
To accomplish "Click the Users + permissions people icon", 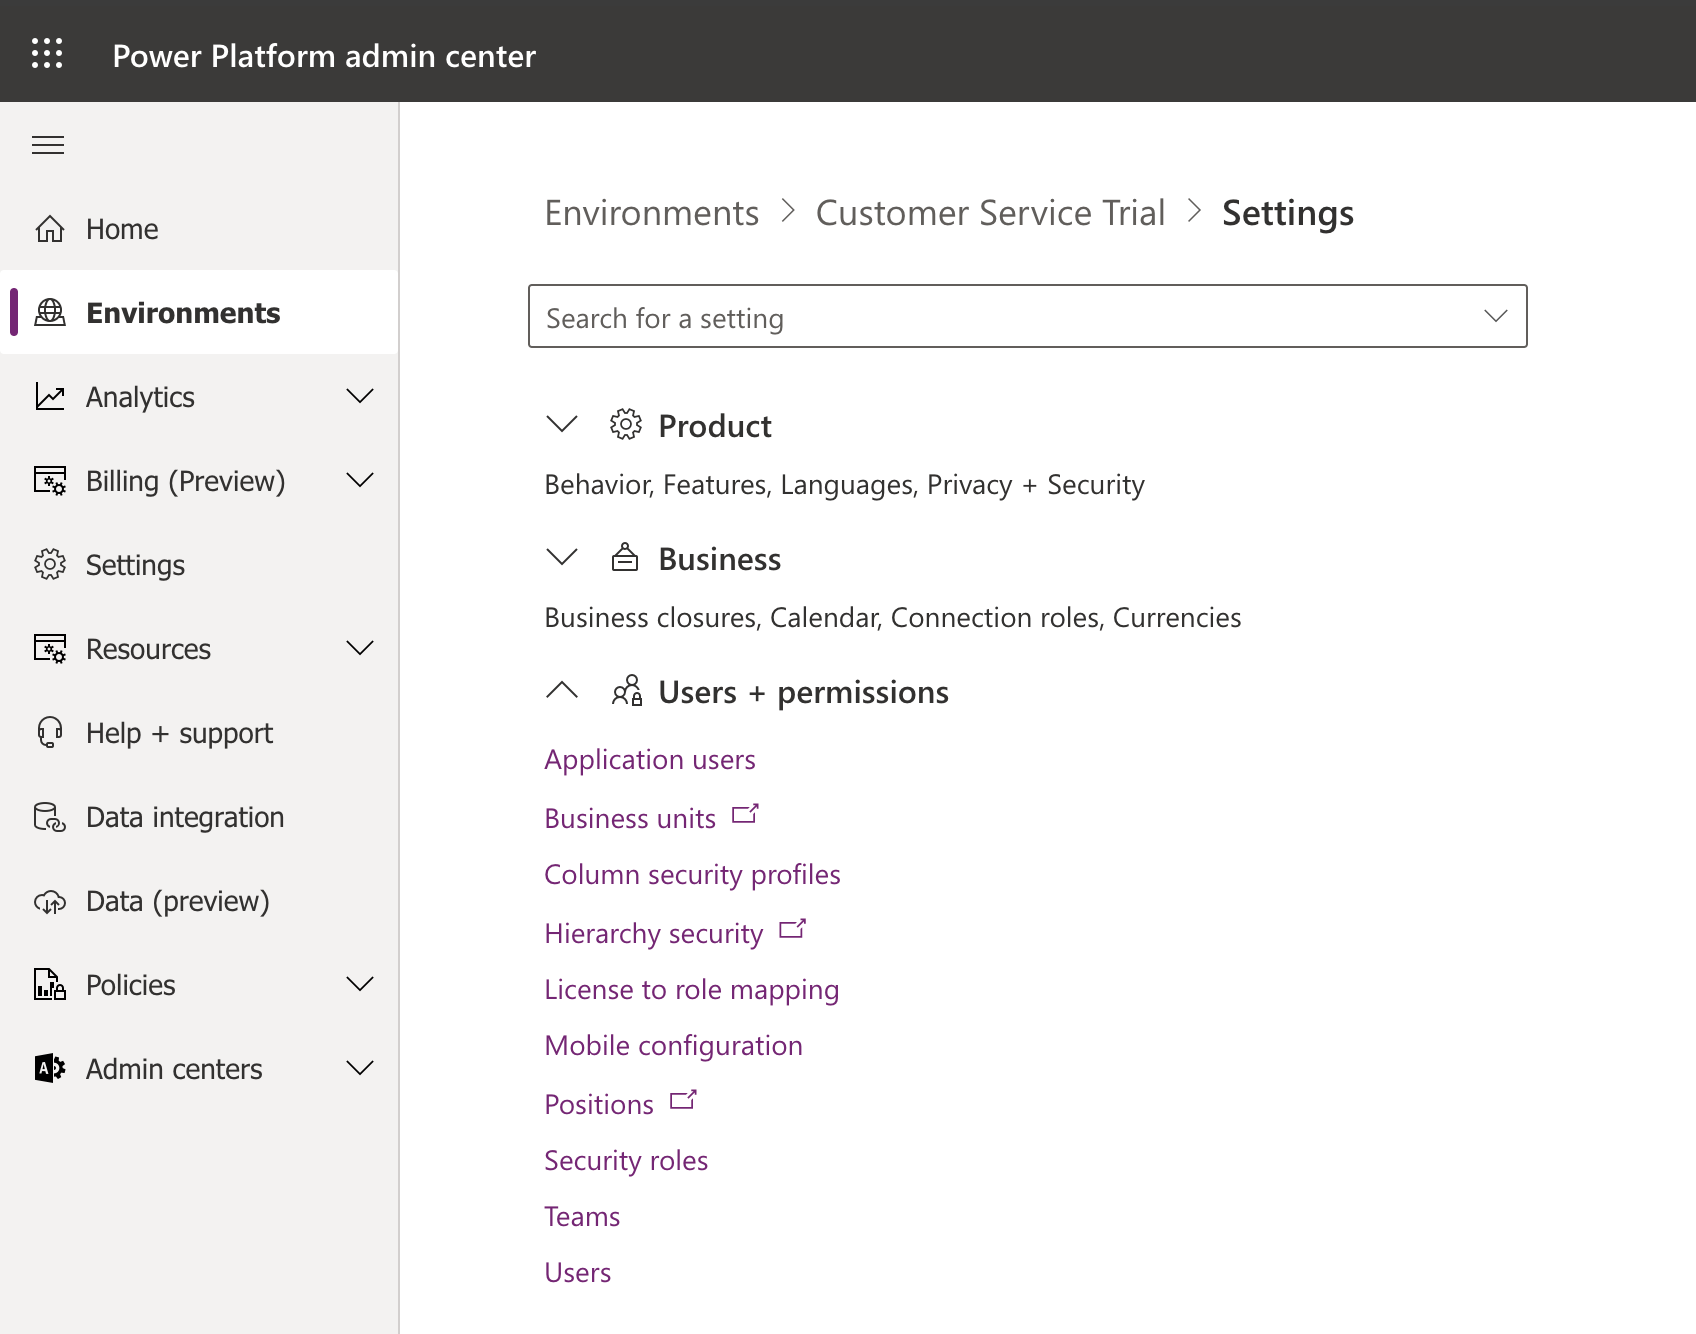I will (x=627, y=690).
